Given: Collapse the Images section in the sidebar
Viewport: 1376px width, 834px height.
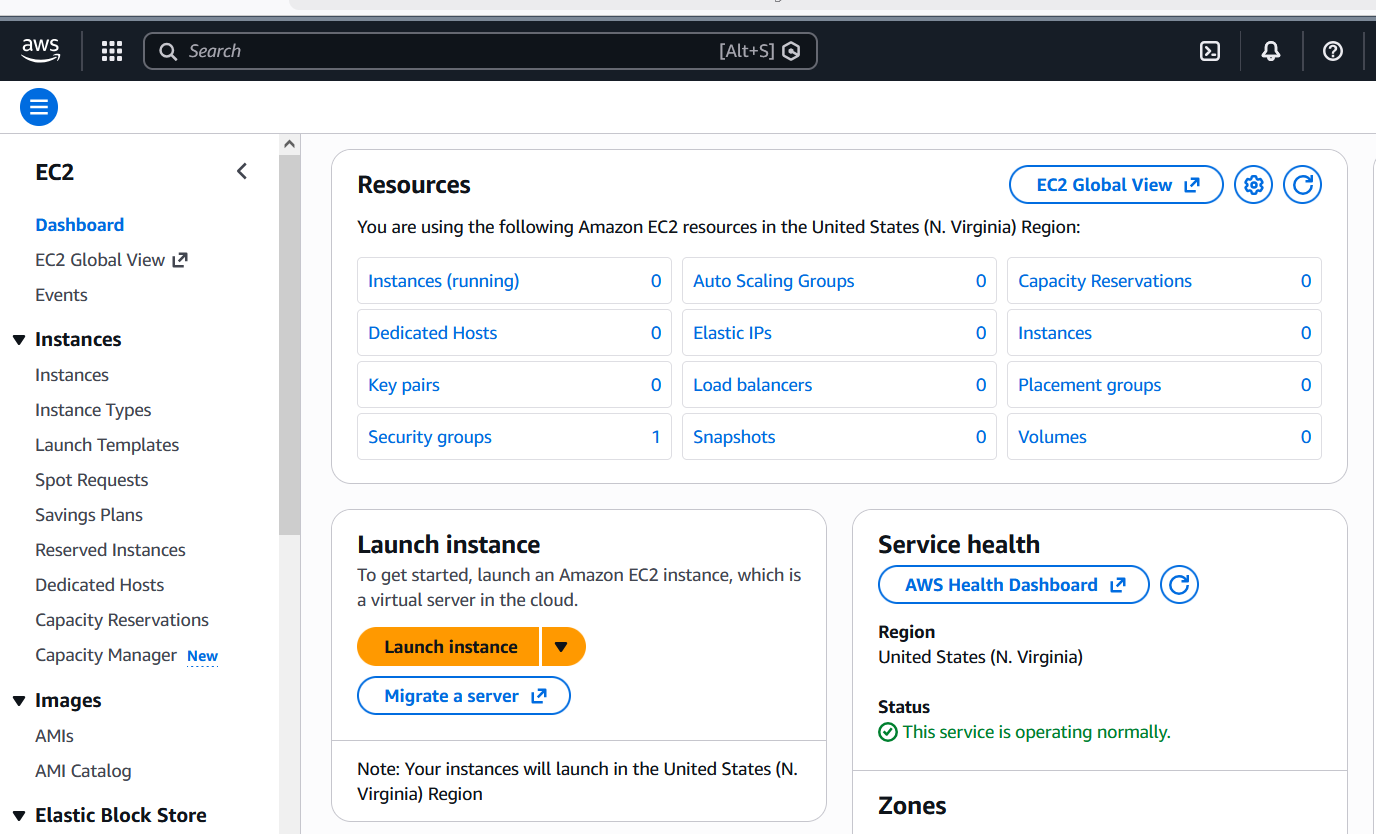Looking at the screenshot, I should click(x=18, y=700).
